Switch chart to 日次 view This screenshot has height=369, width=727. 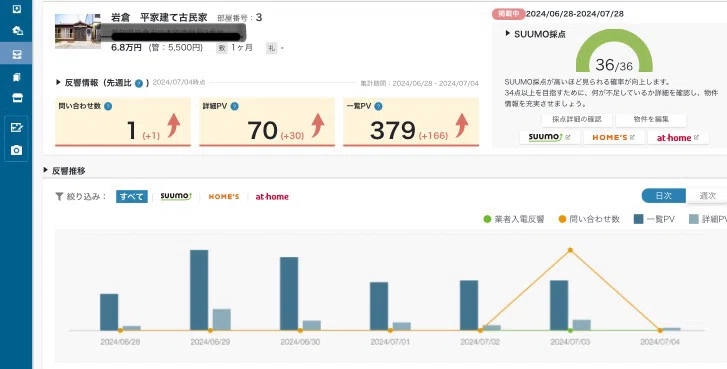click(663, 196)
